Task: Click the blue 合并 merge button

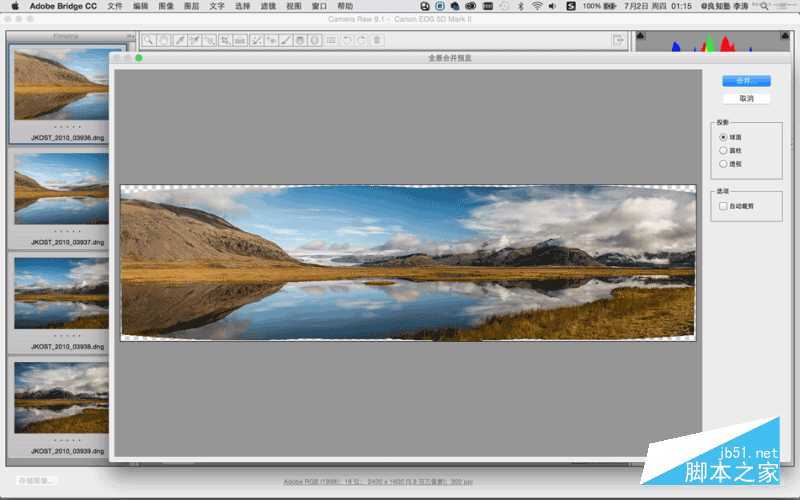Action: click(x=746, y=81)
